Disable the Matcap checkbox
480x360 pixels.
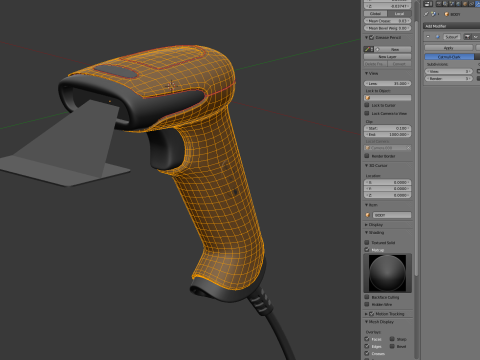367,250
